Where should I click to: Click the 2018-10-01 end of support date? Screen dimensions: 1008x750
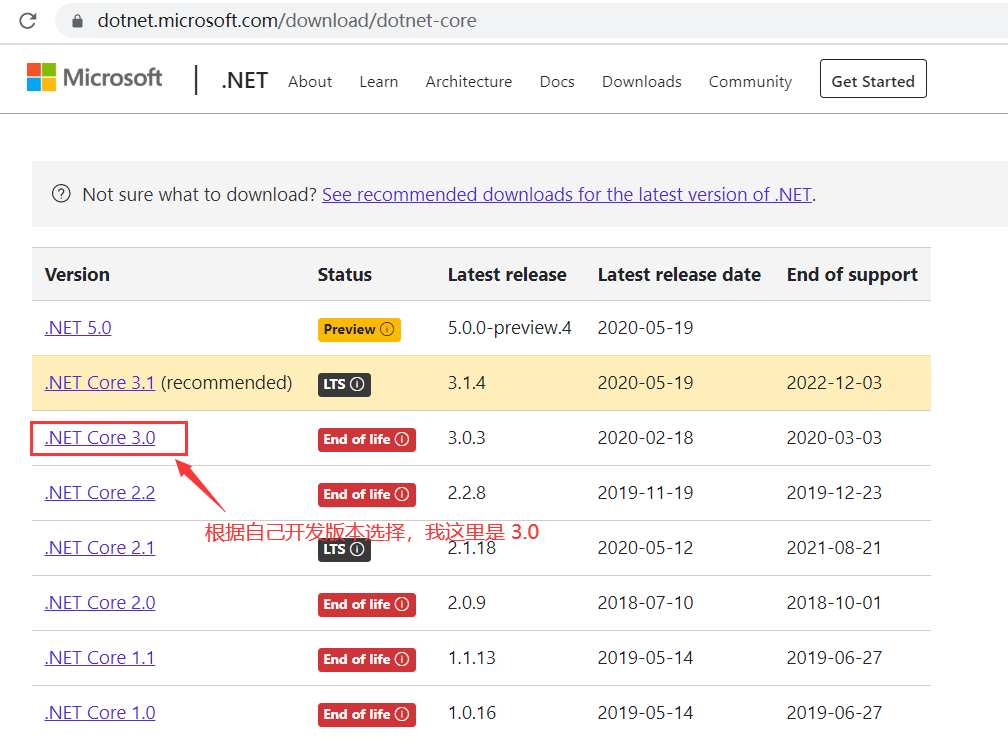(x=834, y=603)
